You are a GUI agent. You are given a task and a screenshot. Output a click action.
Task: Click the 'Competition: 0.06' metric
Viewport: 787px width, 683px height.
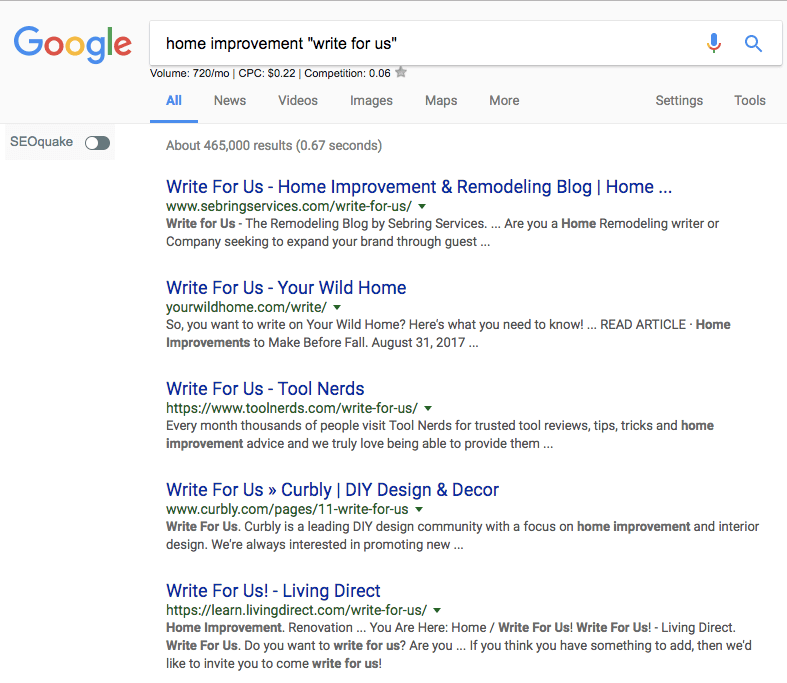pyautogui.click(x=347, y=73)
